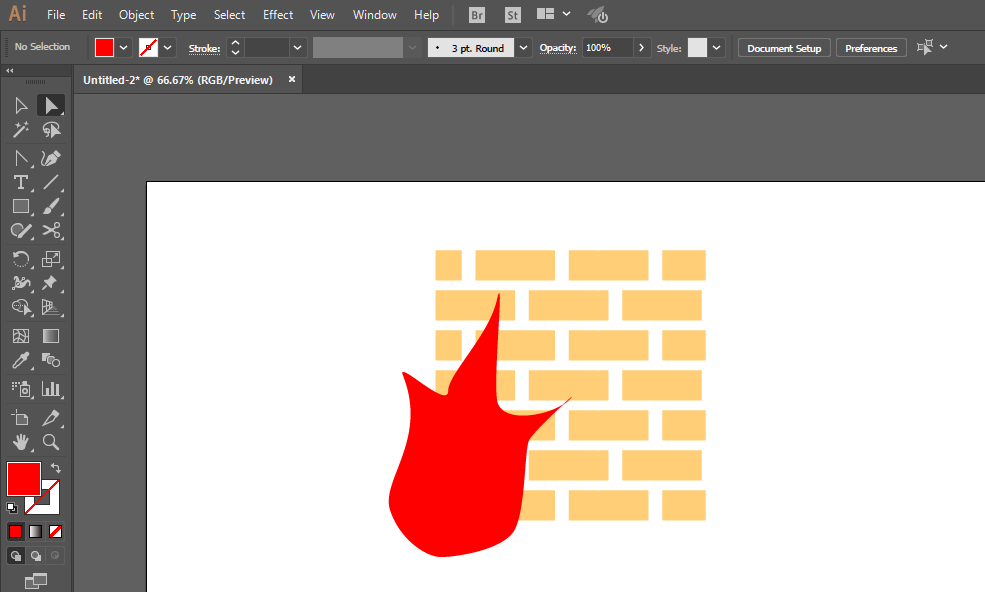
Task: Enable Draw Inside mode
Action: tap(55, 556)
